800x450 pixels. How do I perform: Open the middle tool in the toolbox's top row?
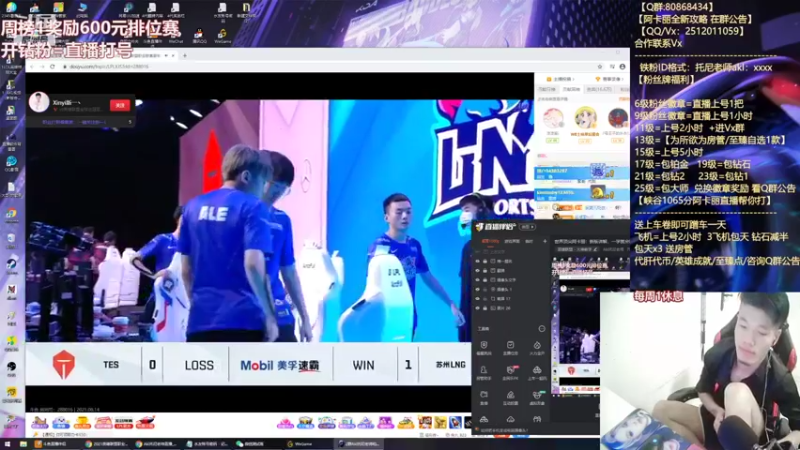510,348
